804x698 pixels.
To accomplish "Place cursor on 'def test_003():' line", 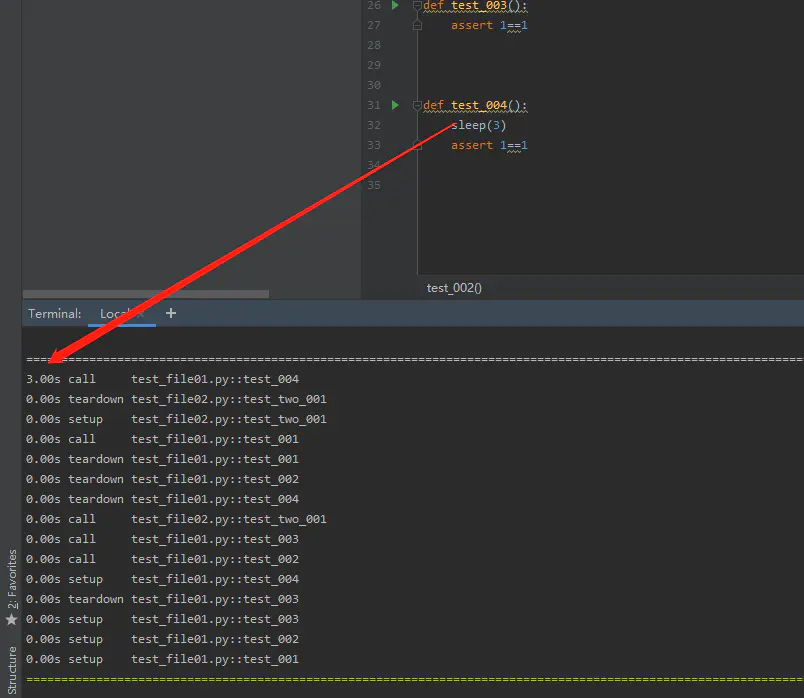I will click(x=475, y=6).
